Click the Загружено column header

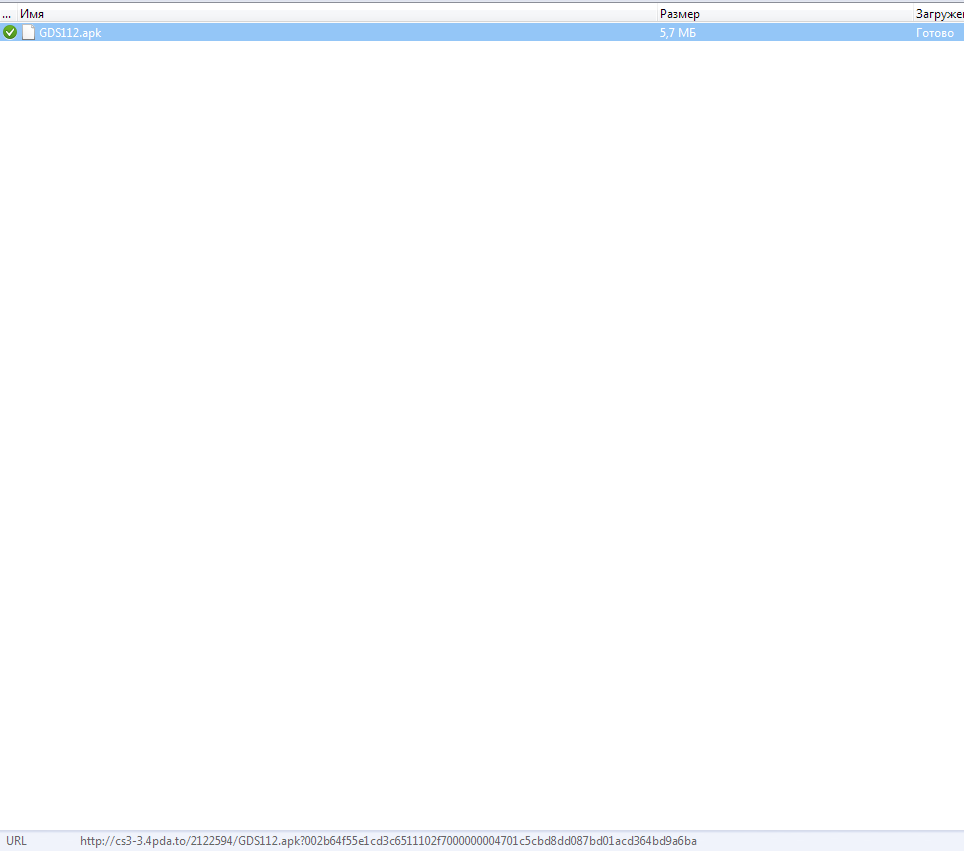(x=939, y=14)
